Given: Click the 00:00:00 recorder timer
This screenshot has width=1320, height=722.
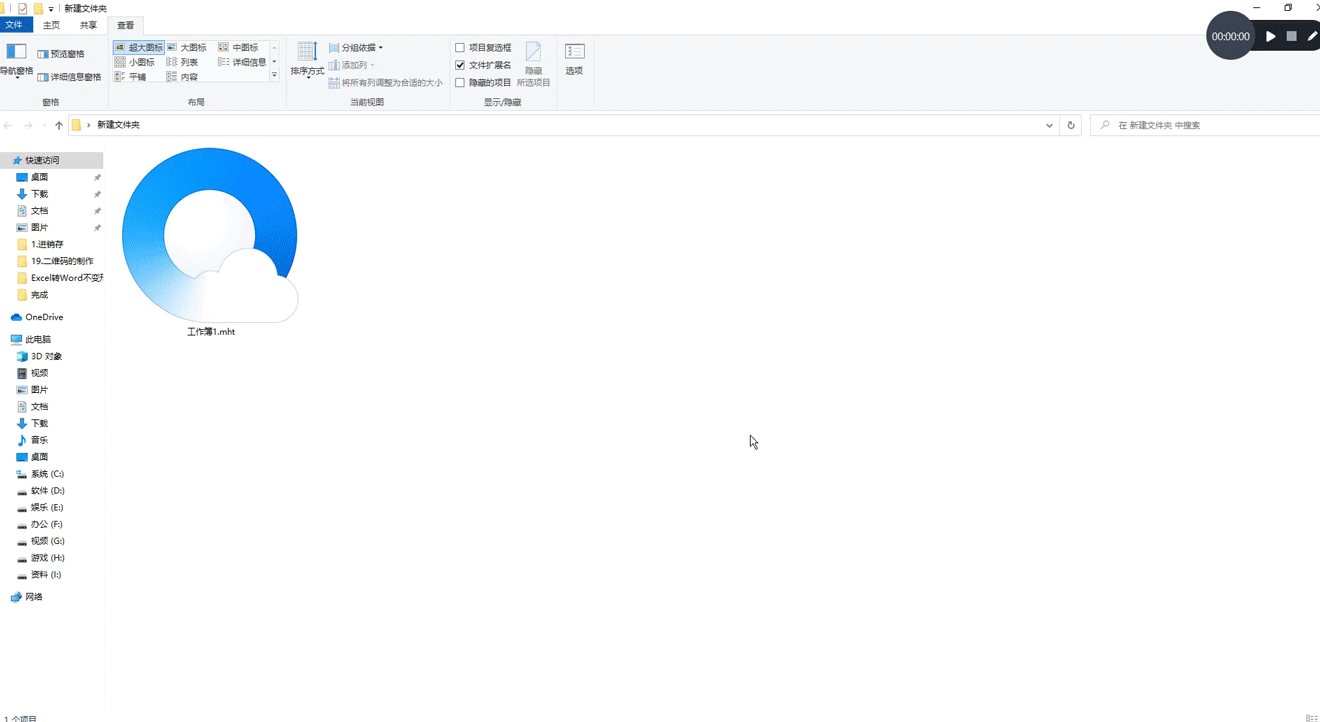Looking at the screenshot, I should [x=1231, y=36].
